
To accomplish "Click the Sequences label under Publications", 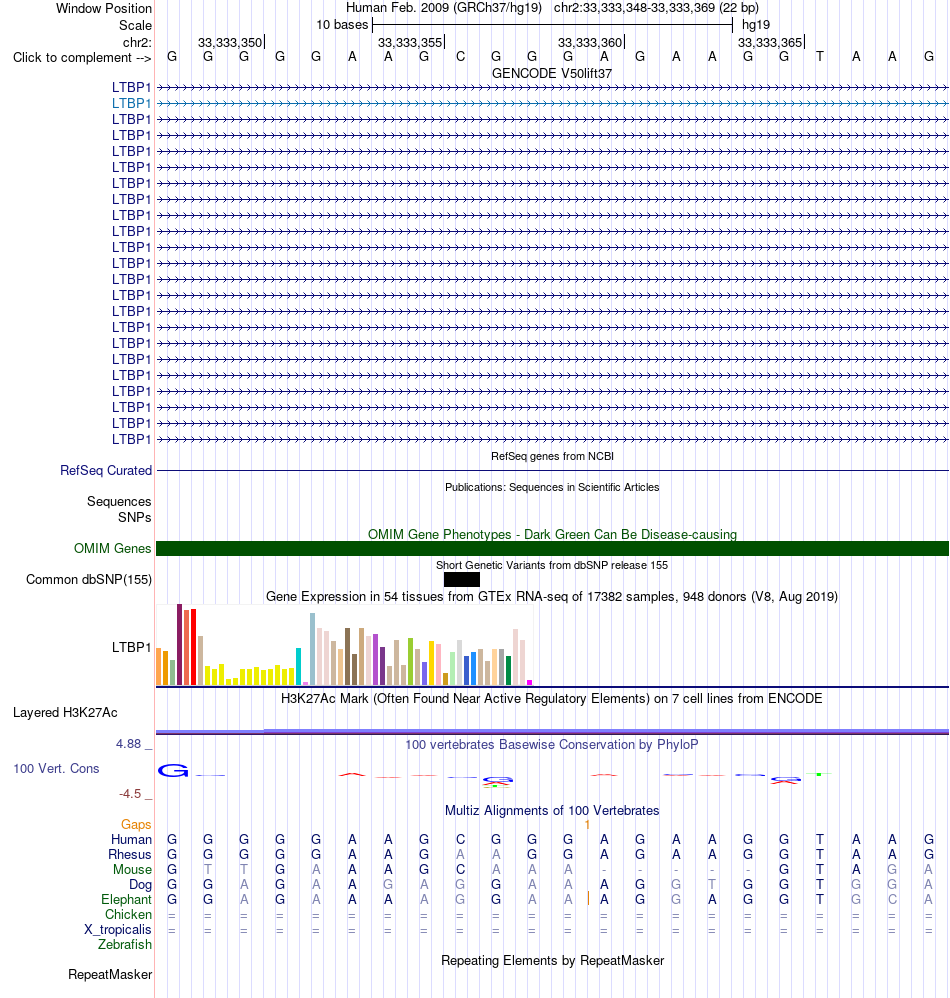I will [119, 502].
